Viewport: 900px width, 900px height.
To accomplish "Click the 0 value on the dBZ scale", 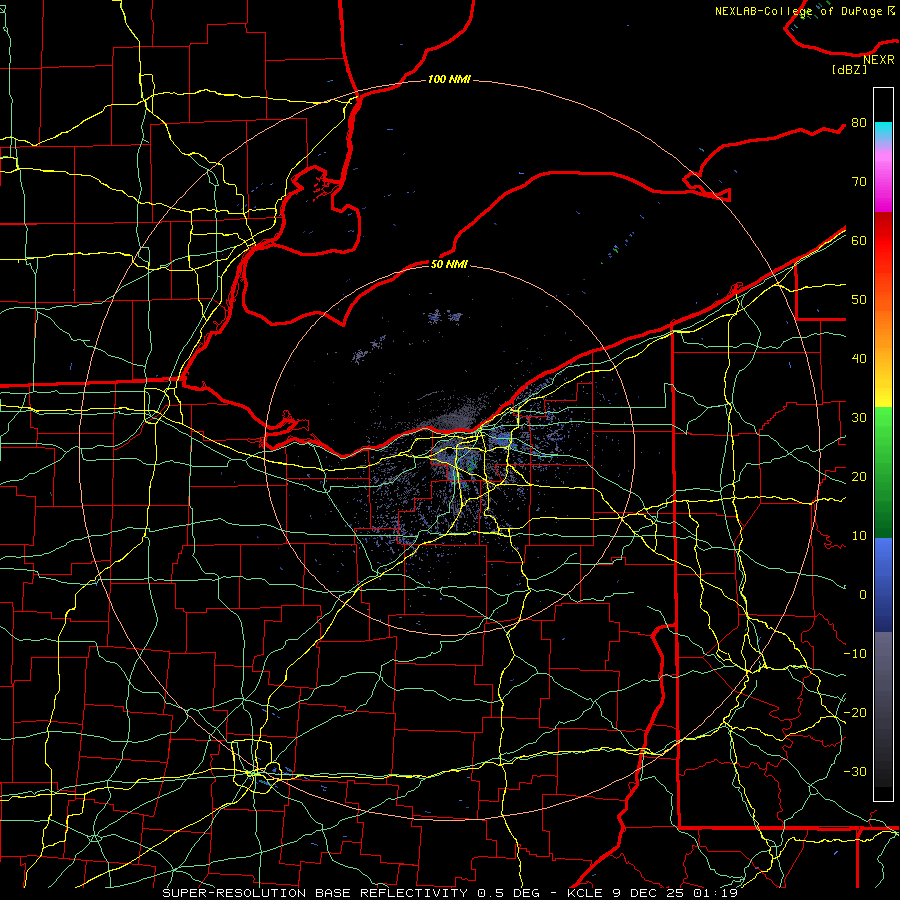I will tap(863, 595).
